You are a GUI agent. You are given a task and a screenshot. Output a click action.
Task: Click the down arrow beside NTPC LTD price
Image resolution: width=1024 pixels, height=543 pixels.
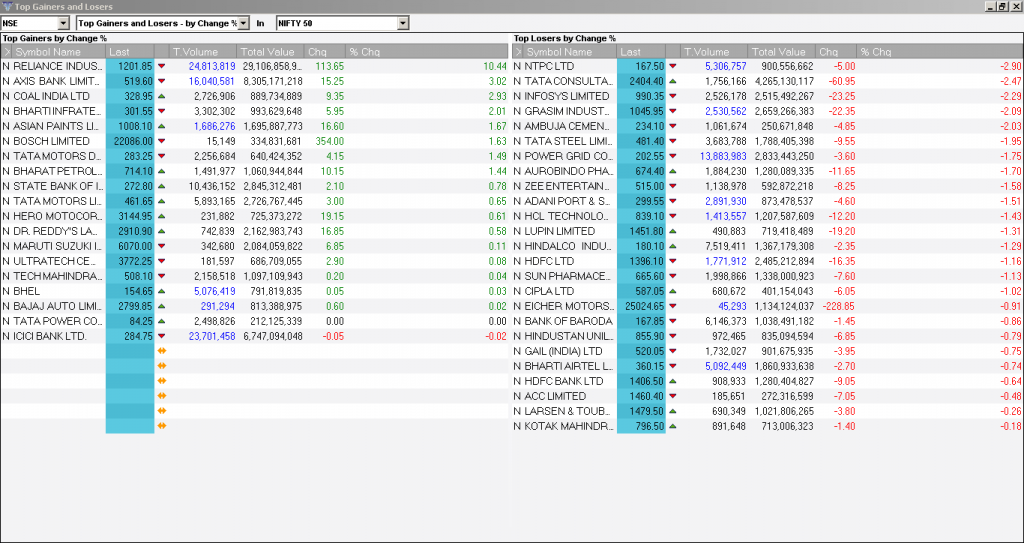click(673, 66)
